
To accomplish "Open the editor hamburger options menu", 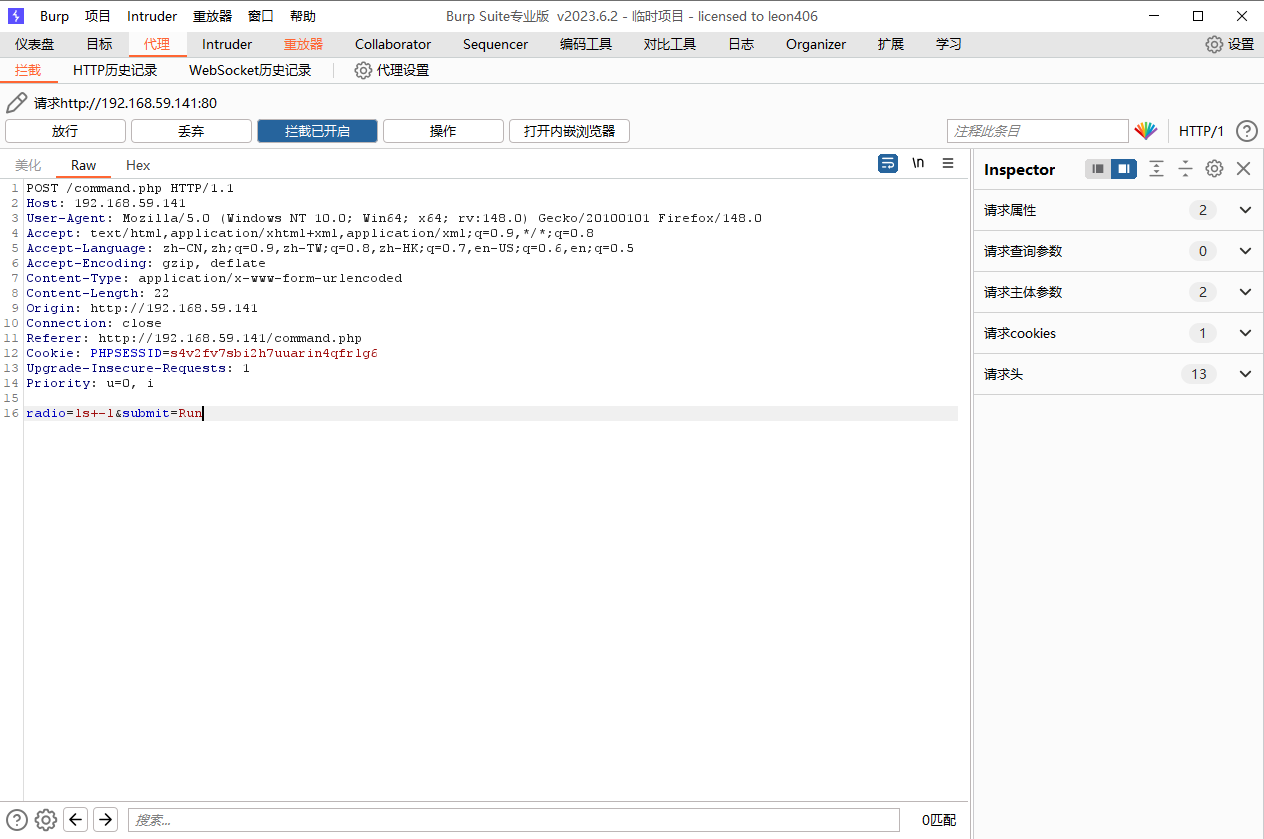I will coord(948,164).
